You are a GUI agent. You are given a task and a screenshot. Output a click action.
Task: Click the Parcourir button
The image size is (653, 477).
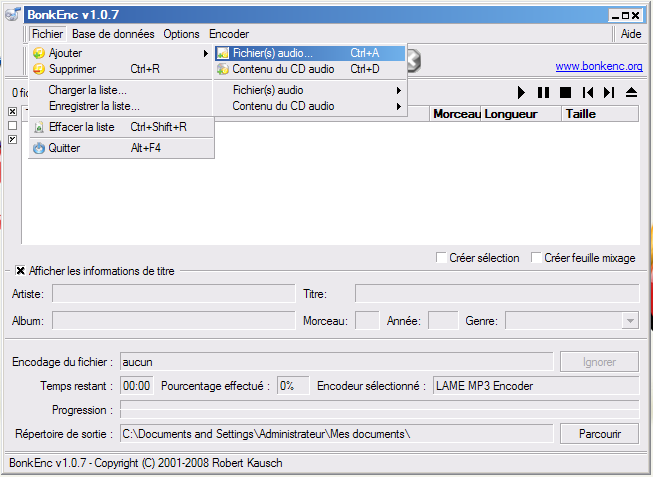pos(599,434)
